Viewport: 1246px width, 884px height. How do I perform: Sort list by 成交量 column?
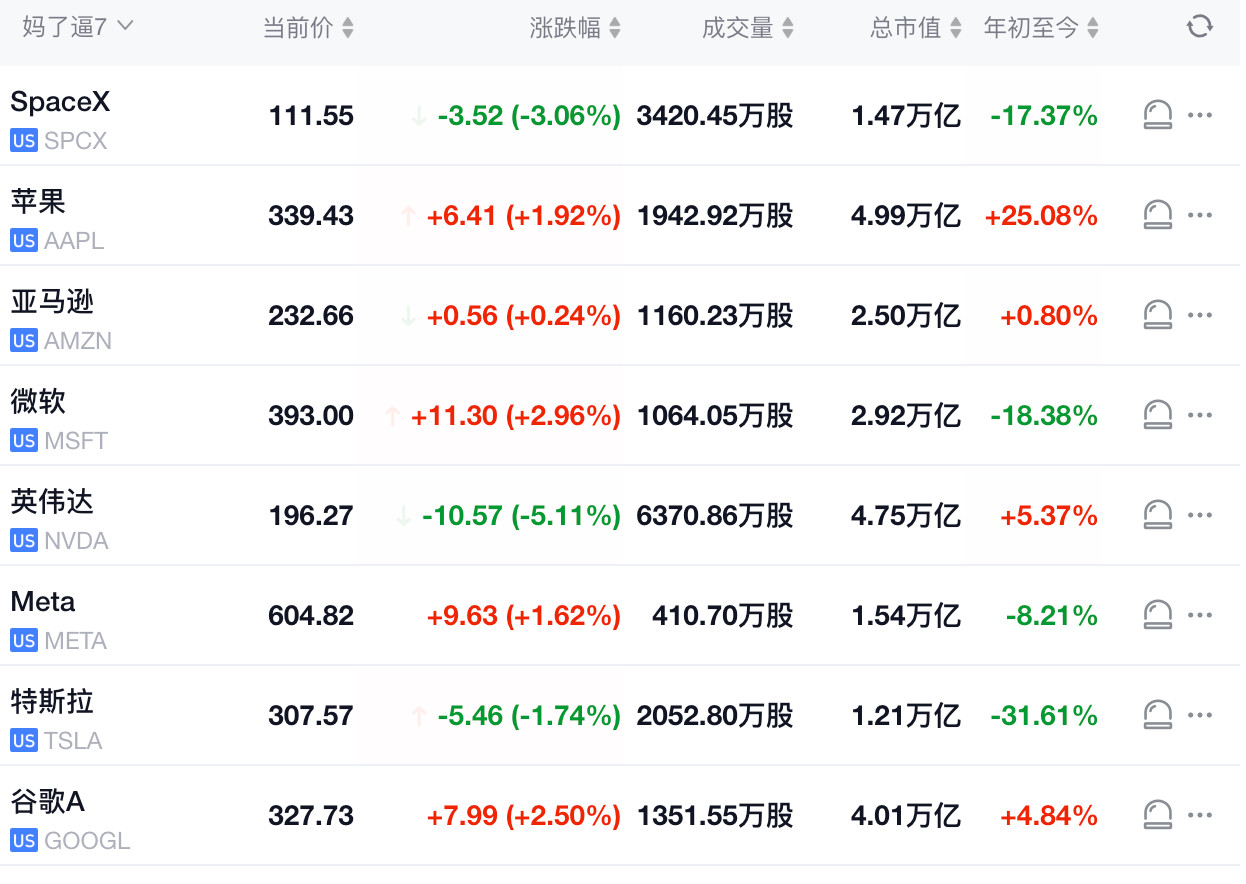click(748, 28)
